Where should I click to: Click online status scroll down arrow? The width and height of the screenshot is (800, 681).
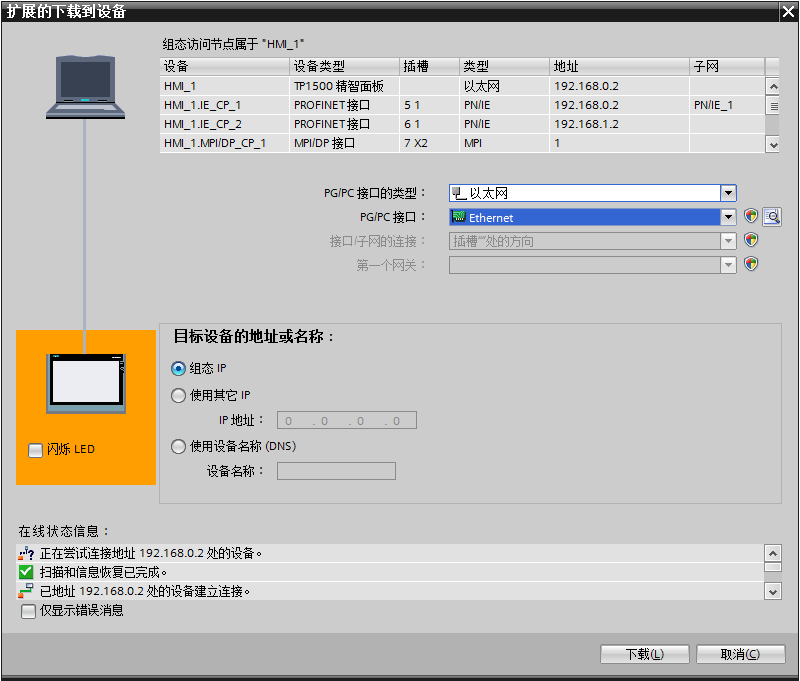[x=773, y=592]
